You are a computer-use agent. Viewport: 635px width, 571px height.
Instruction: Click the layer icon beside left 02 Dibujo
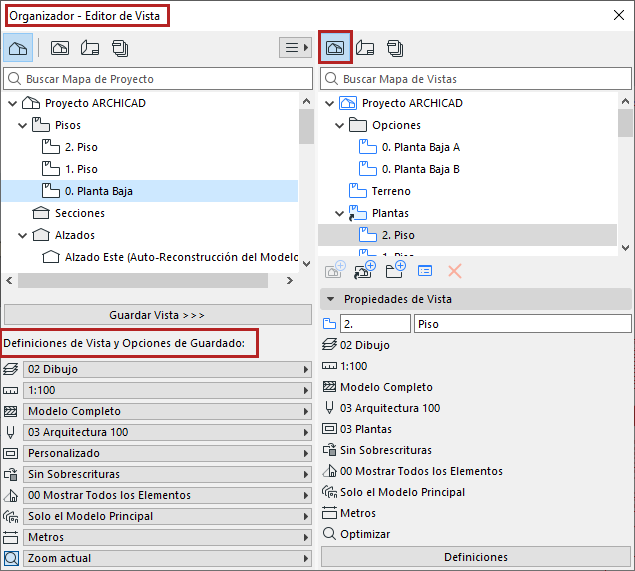[11, 369]
